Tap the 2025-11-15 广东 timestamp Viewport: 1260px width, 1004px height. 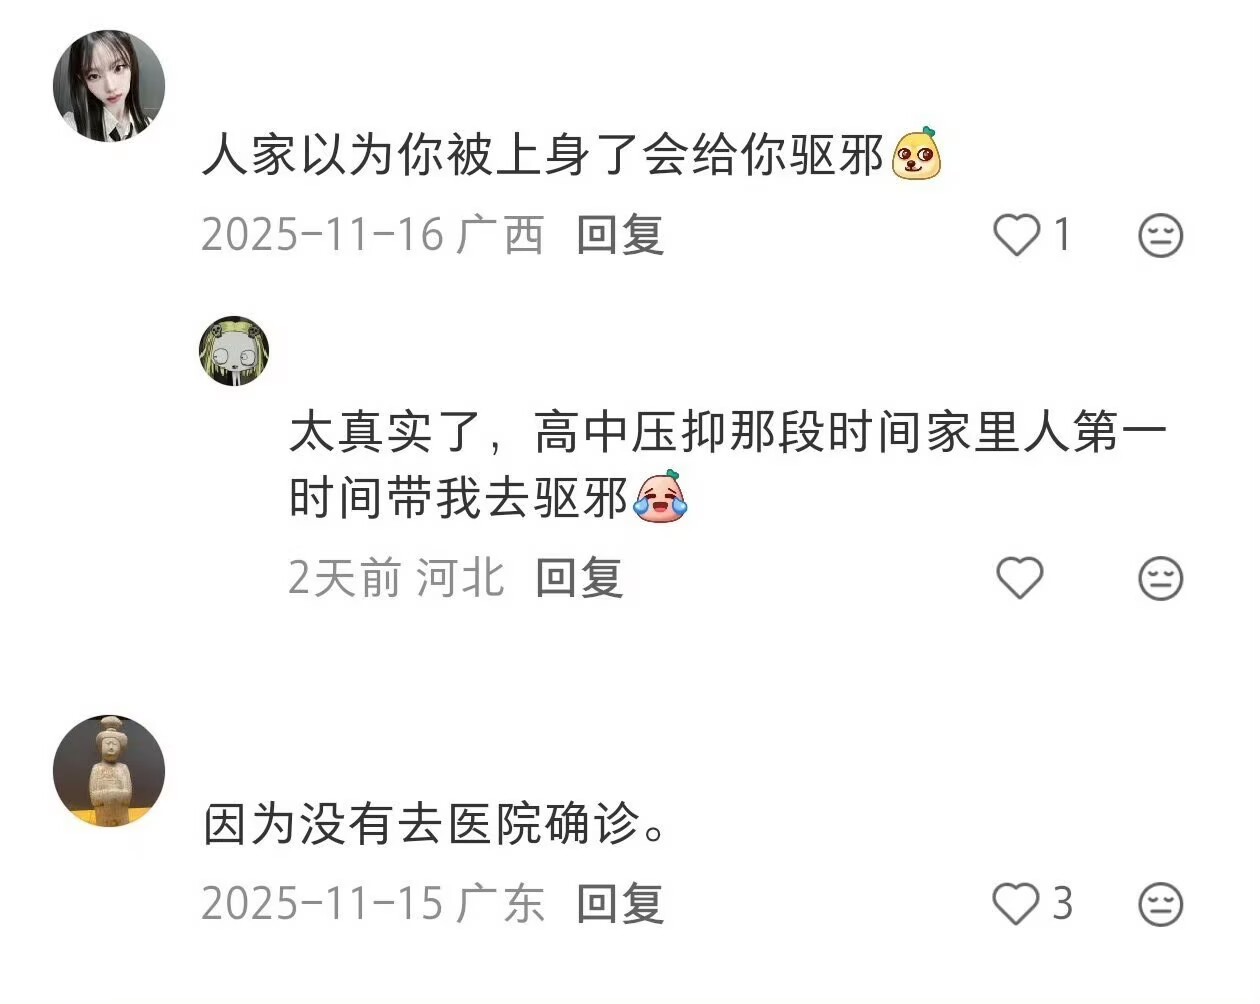click(x=372, y=904)
